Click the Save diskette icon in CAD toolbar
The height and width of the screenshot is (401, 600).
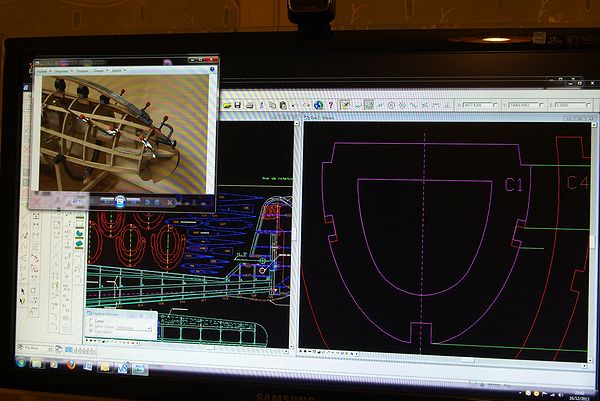pyautogui.click(x=238, y=105)
